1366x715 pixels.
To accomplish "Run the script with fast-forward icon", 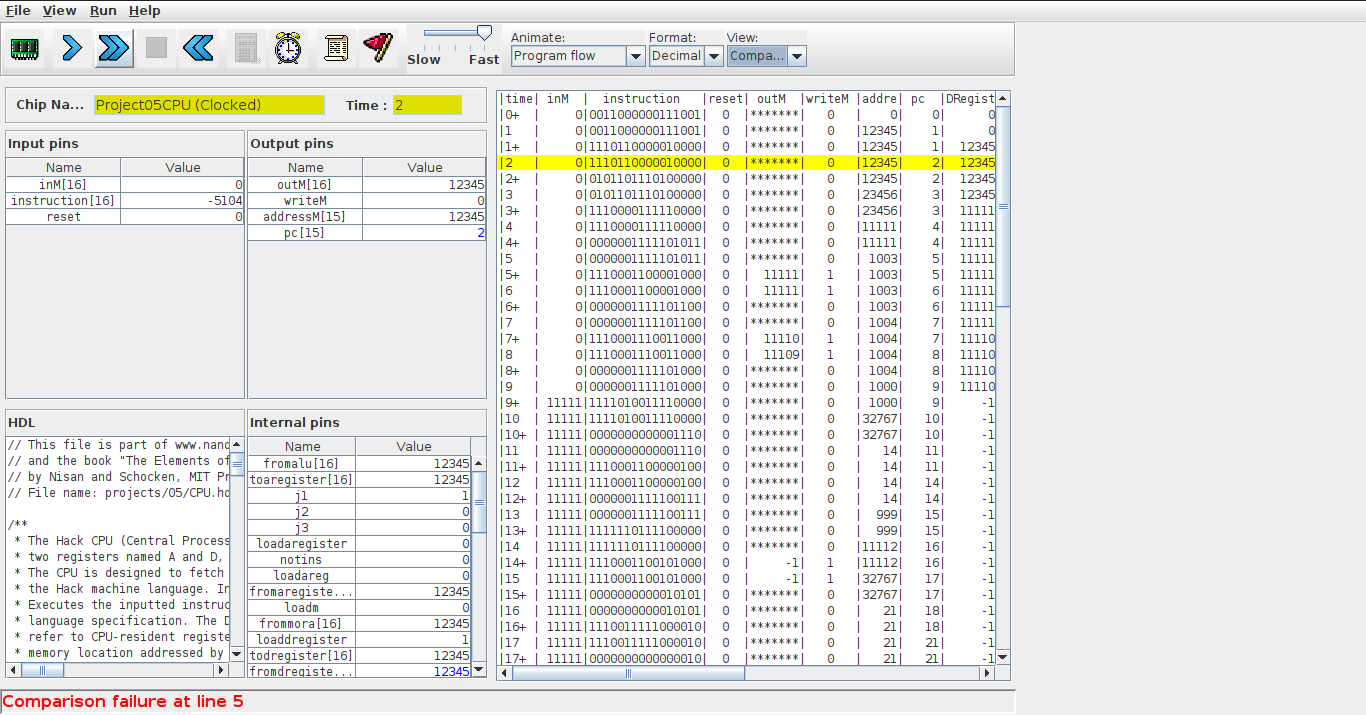I will point(114,48).
